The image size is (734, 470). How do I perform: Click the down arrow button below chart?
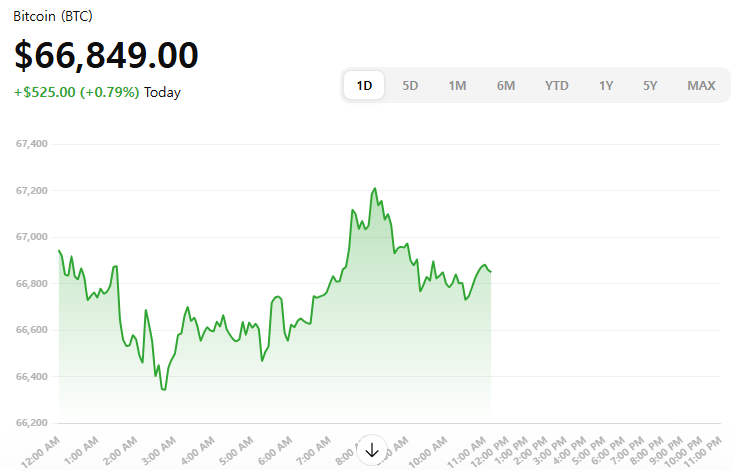pos(372,450)
